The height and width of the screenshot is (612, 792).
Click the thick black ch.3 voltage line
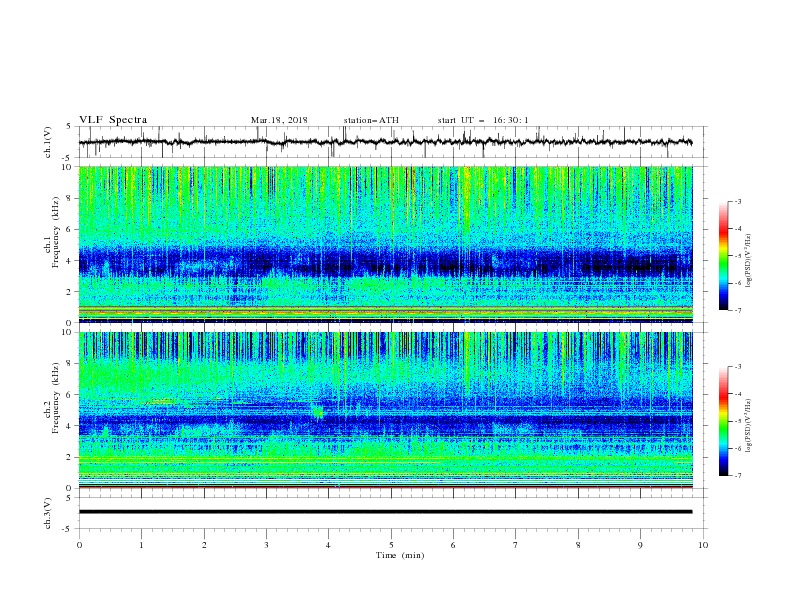coord(385,512)
